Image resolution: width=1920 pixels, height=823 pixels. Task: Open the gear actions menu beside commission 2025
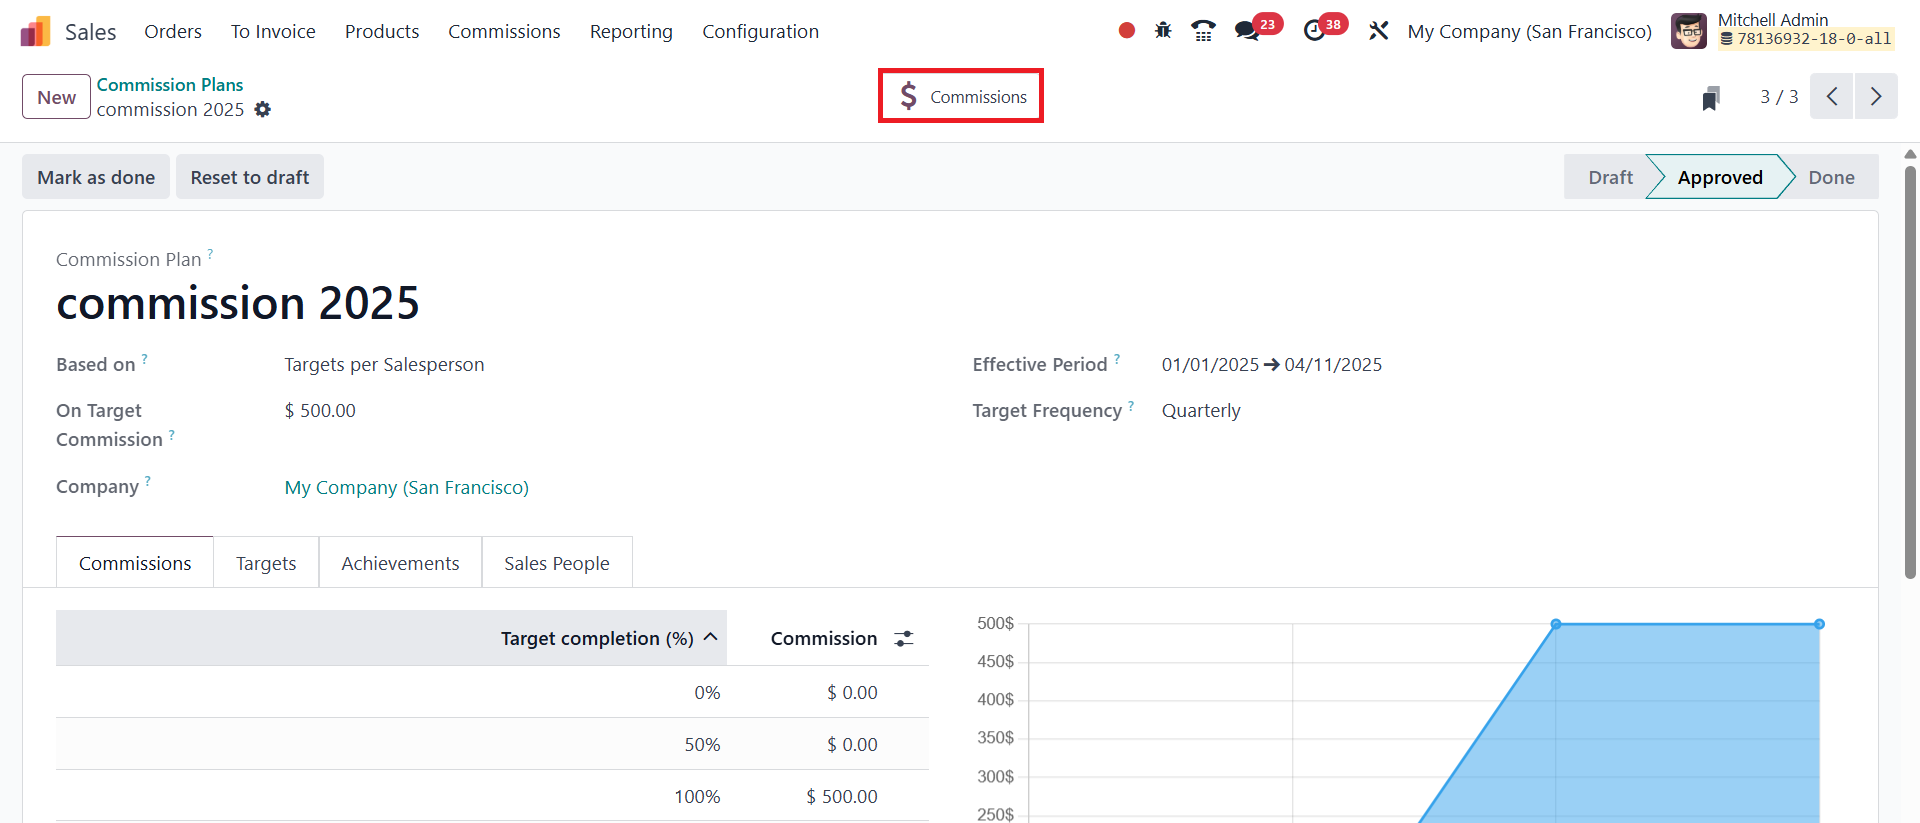click(263, 109)
